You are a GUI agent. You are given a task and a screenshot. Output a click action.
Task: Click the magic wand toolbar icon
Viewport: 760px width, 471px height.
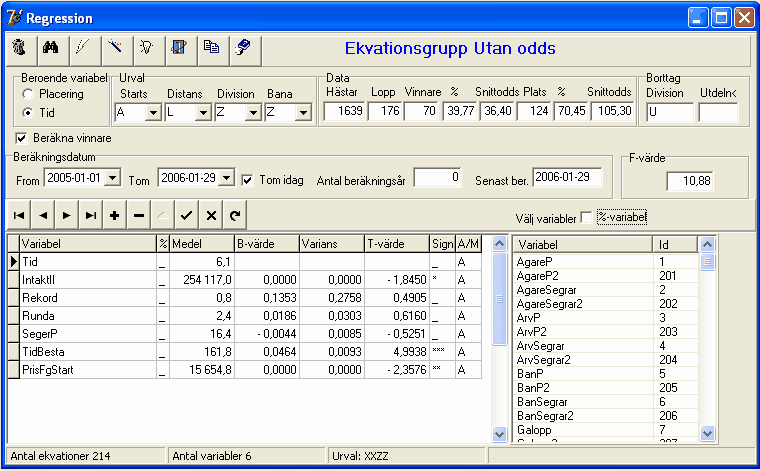(x=115, y=48)
